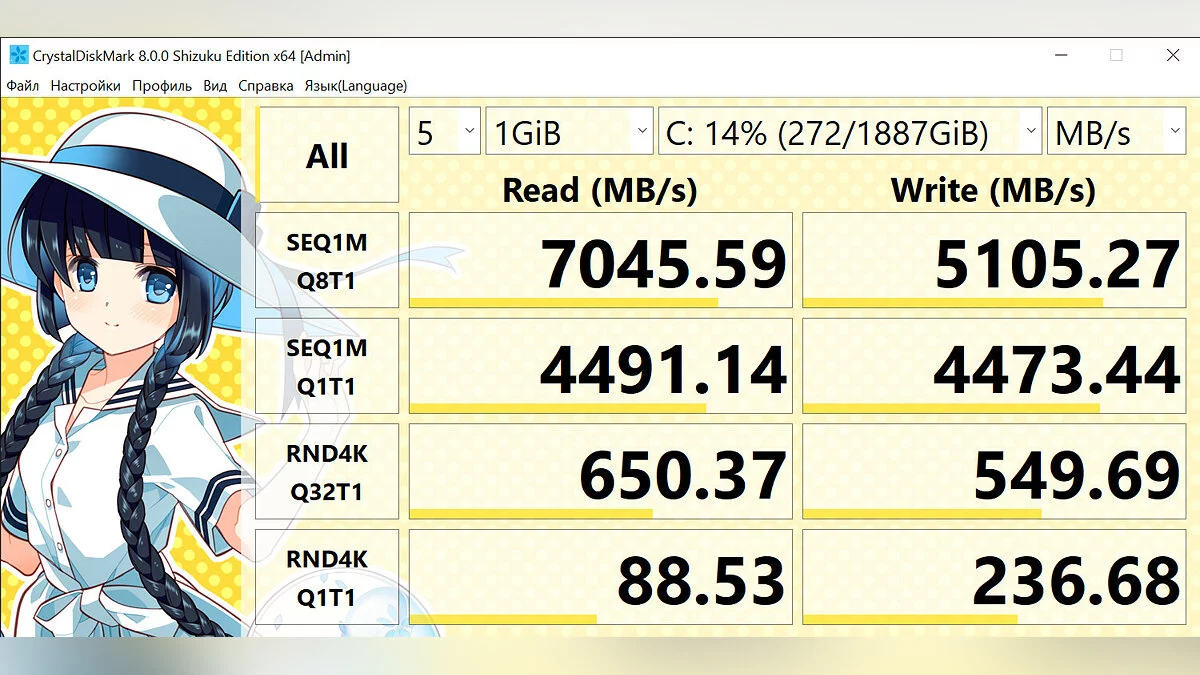Run the RND4K Q1T1 test
1200x675 pixels.
tap(327, 577)
